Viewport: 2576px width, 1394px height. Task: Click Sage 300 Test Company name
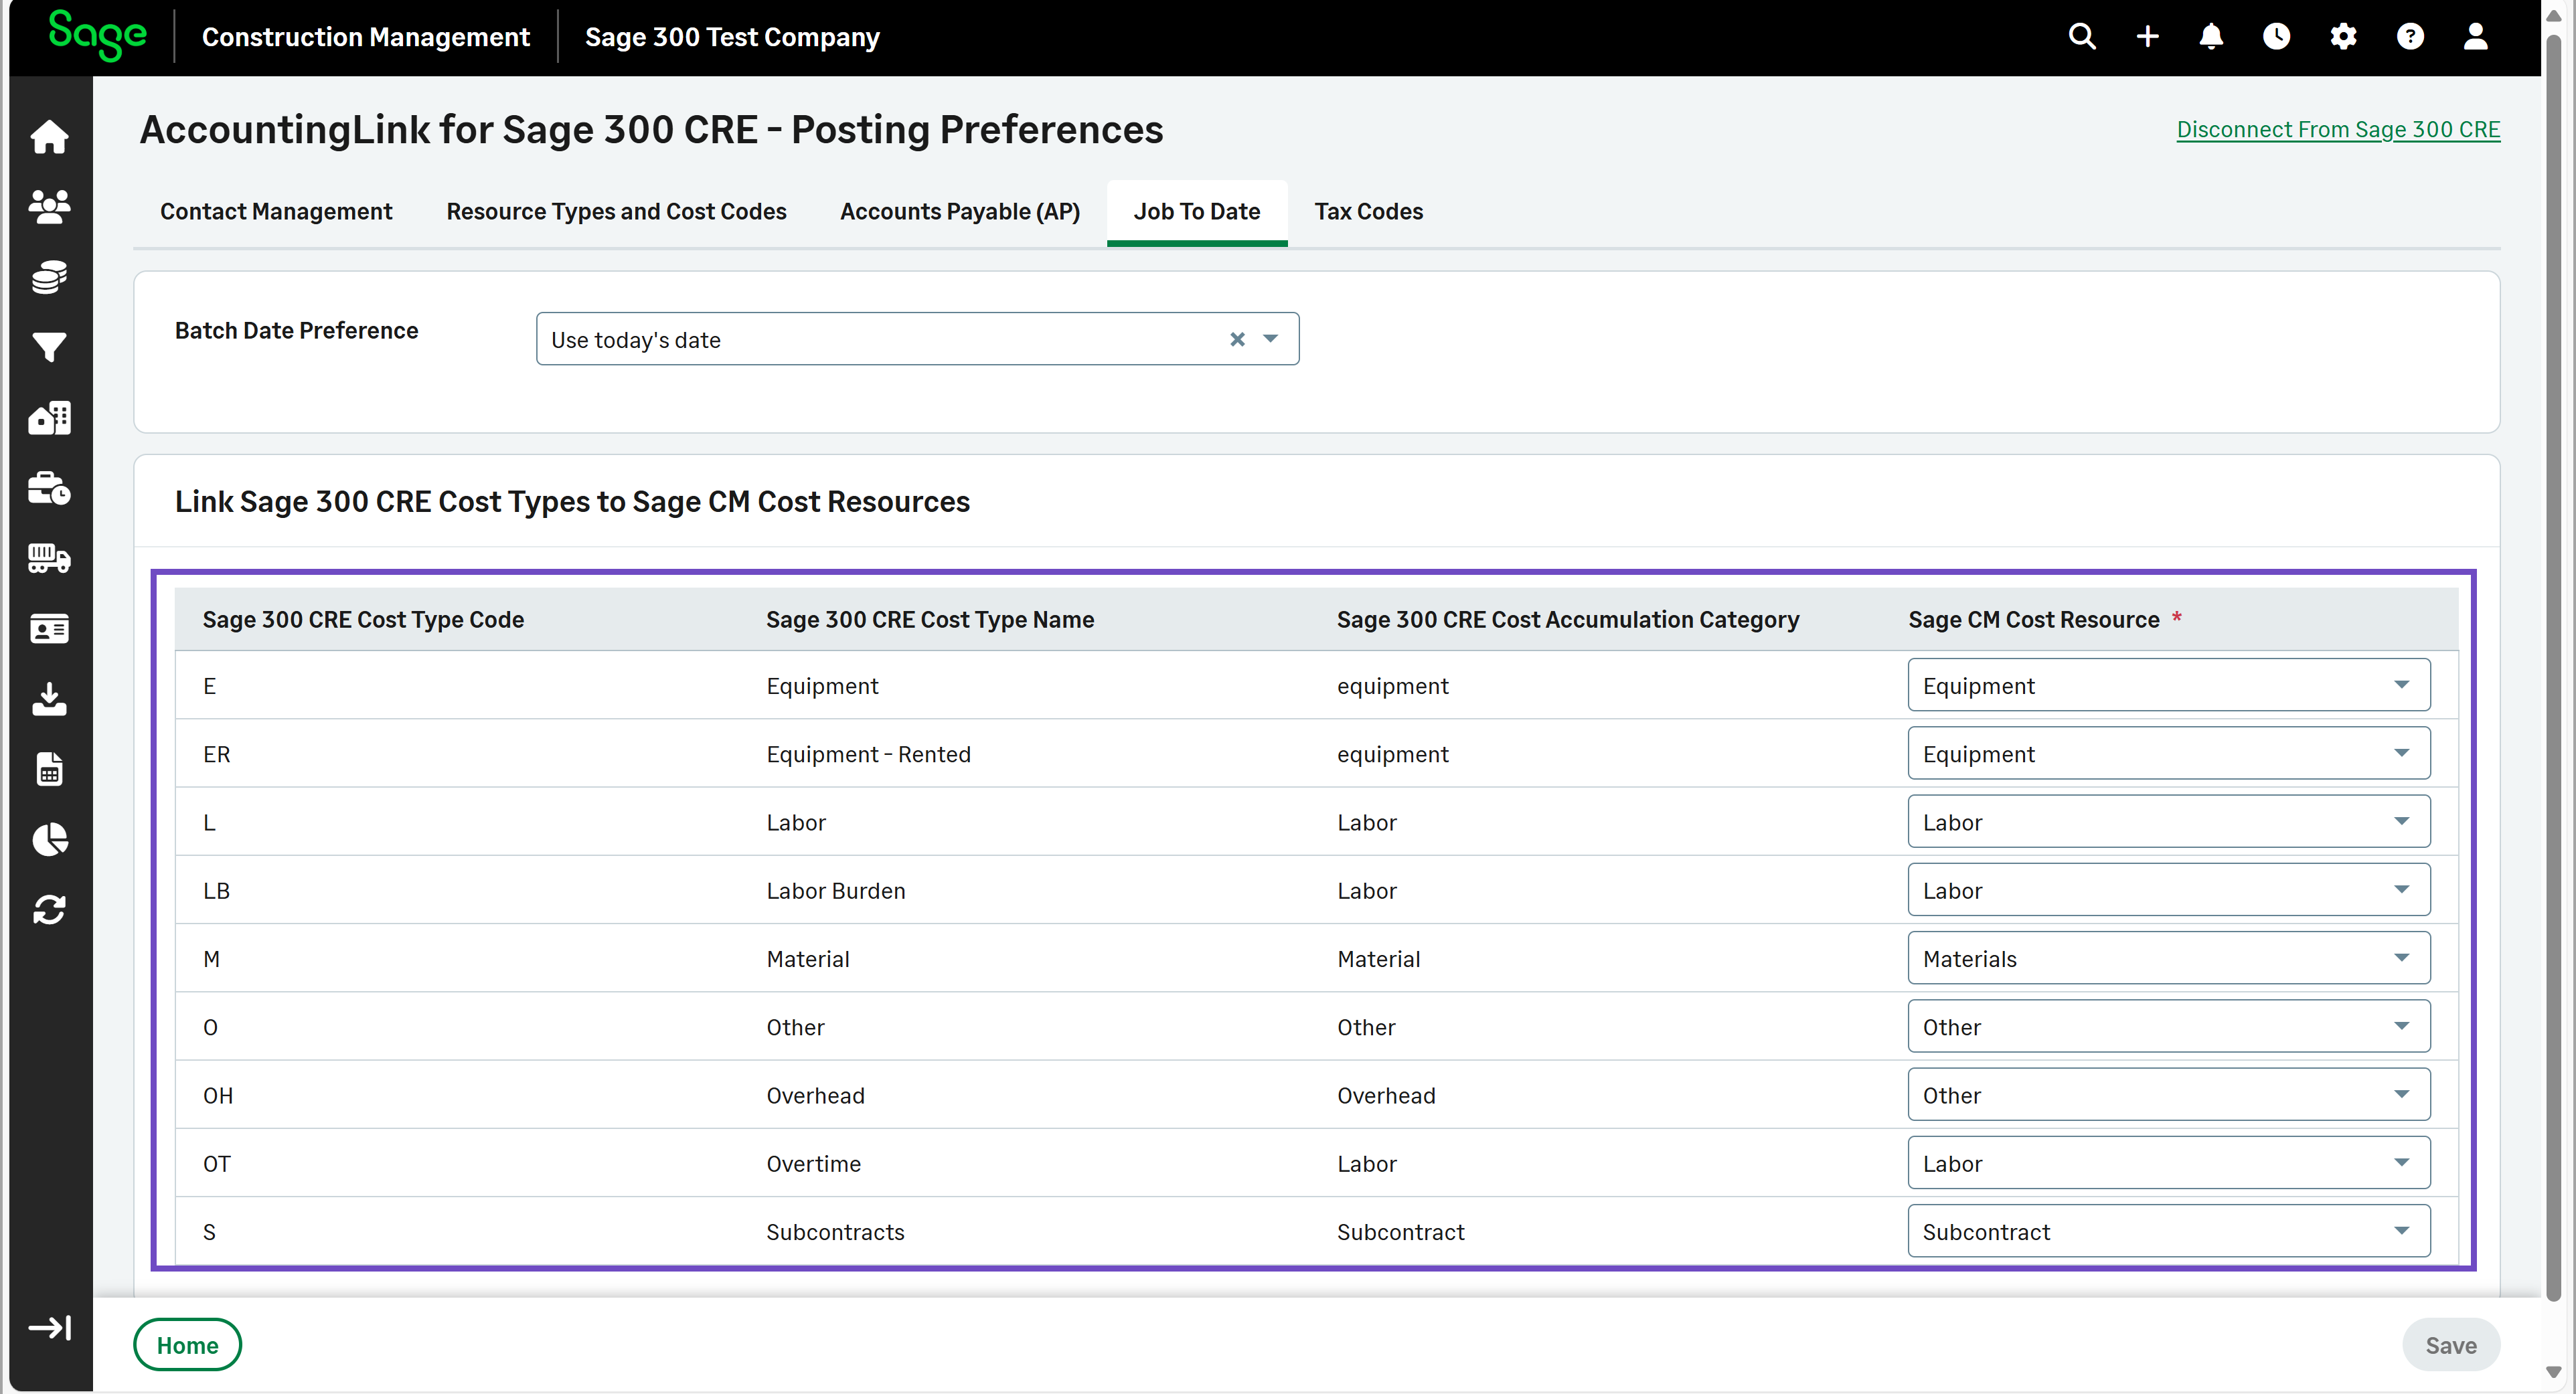pos(732,37)
